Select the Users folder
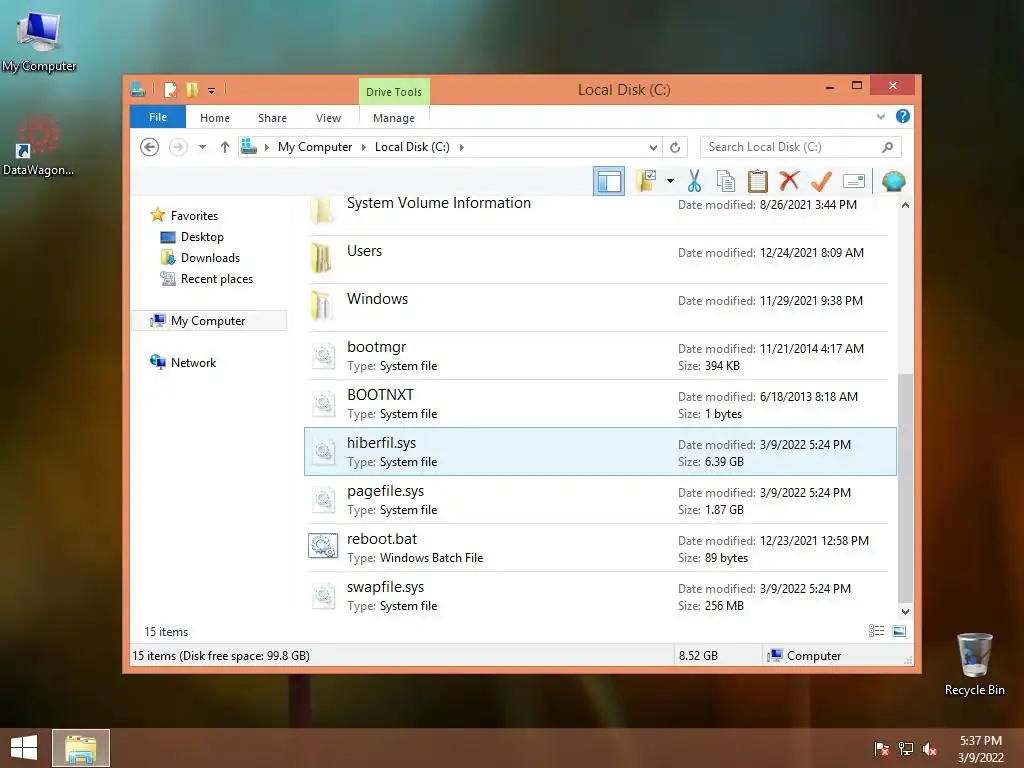This screenshot has height=768, width=1024. tap(600, 259)
